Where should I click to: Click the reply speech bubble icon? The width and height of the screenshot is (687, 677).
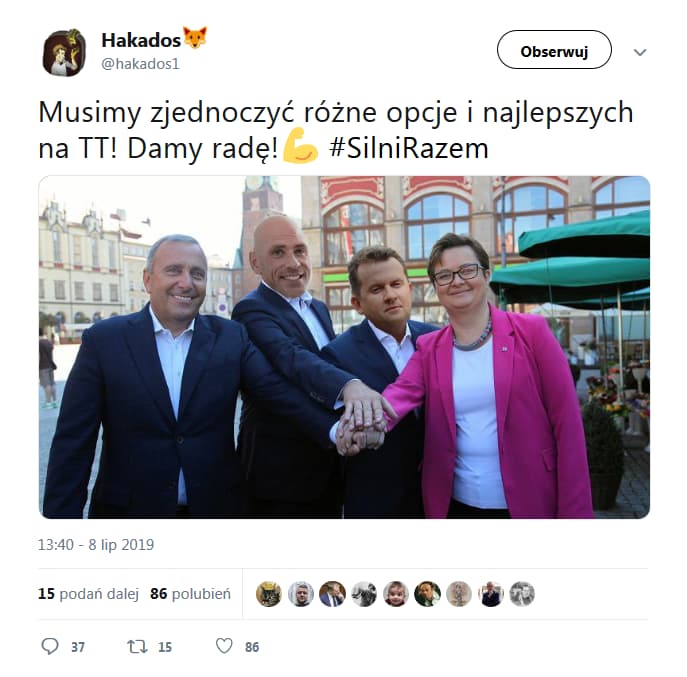pyautogui.click(x=50, y=646)
